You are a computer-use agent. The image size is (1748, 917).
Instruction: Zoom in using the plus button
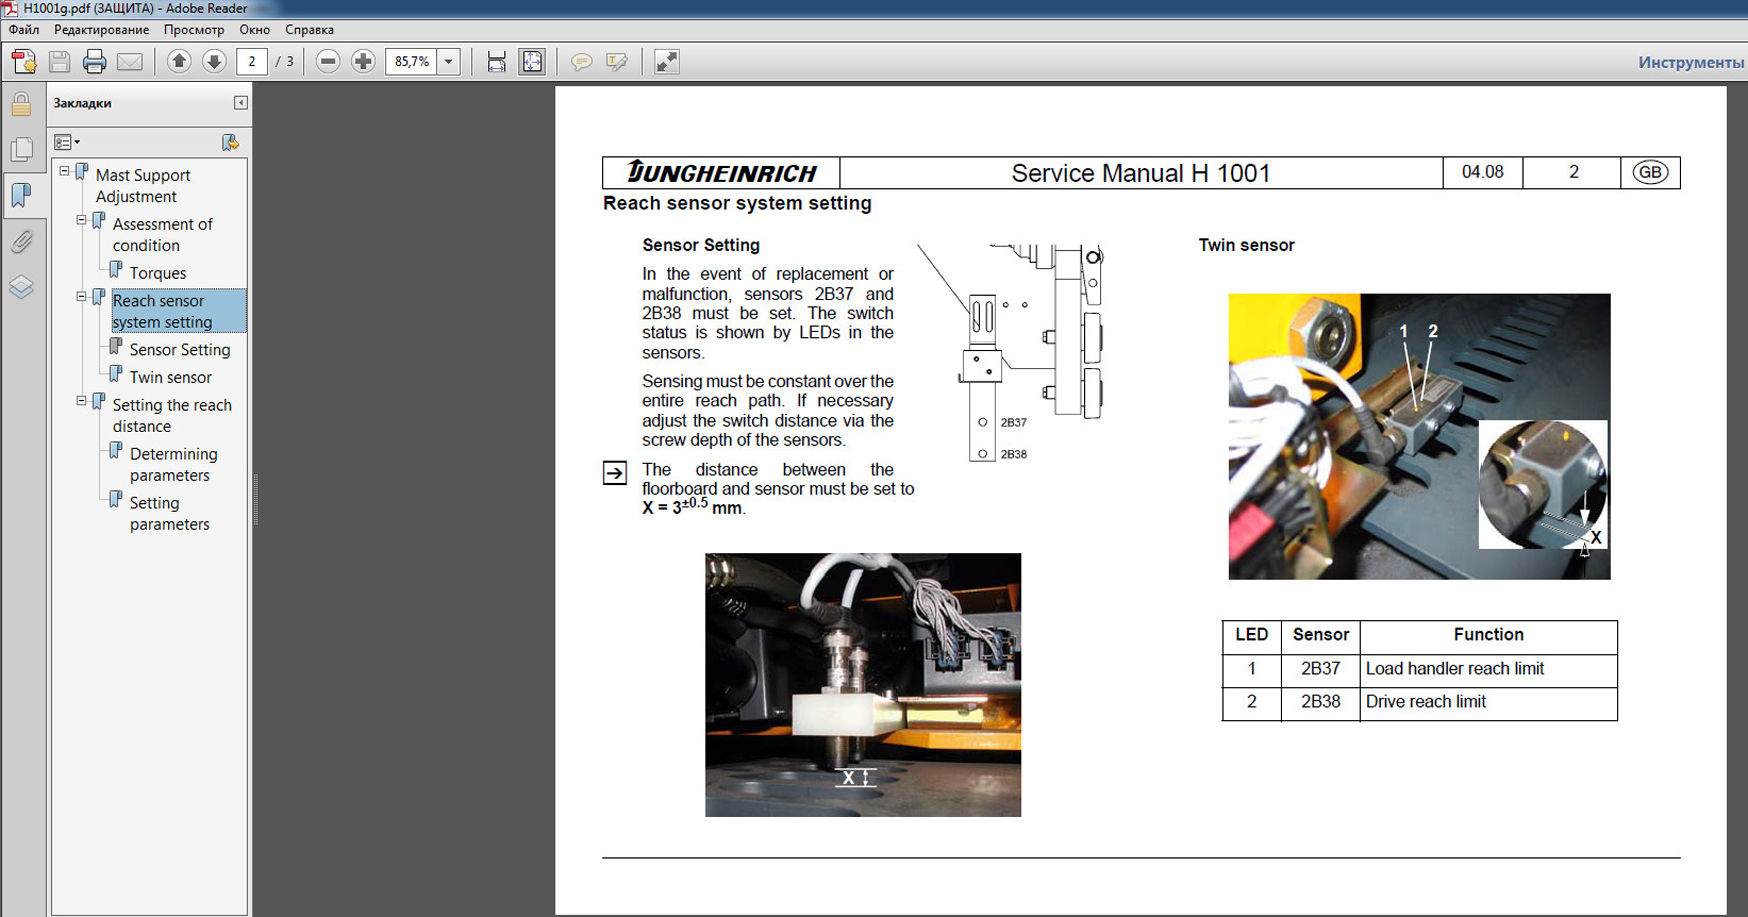tap(363, 62)
